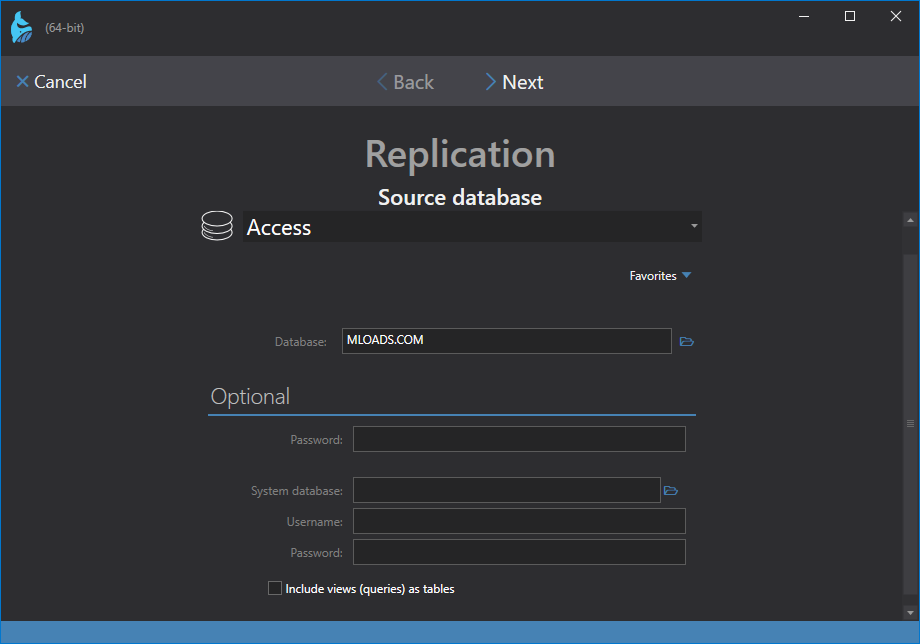Viewport: 920px width, 644px height.
Task: Click the Next chevron arrow icon
Action: [x=490, y=82]
